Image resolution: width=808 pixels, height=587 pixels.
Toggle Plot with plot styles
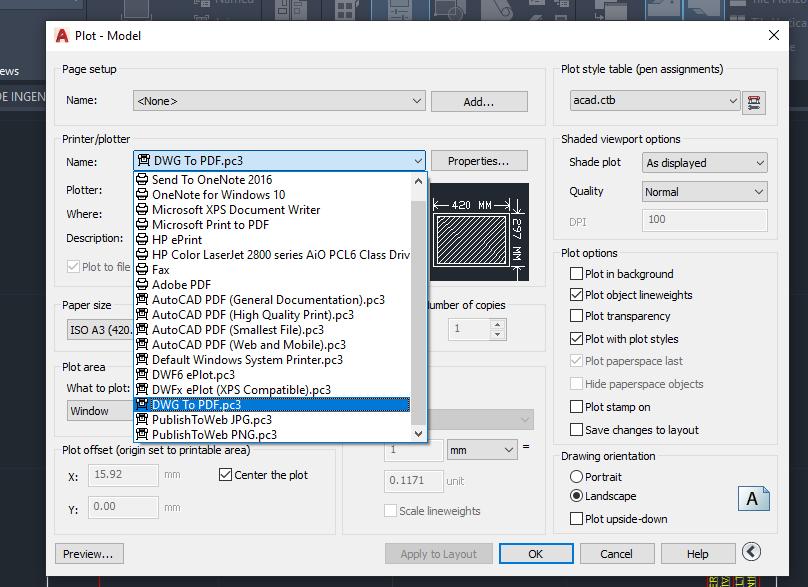click(576, 339)
